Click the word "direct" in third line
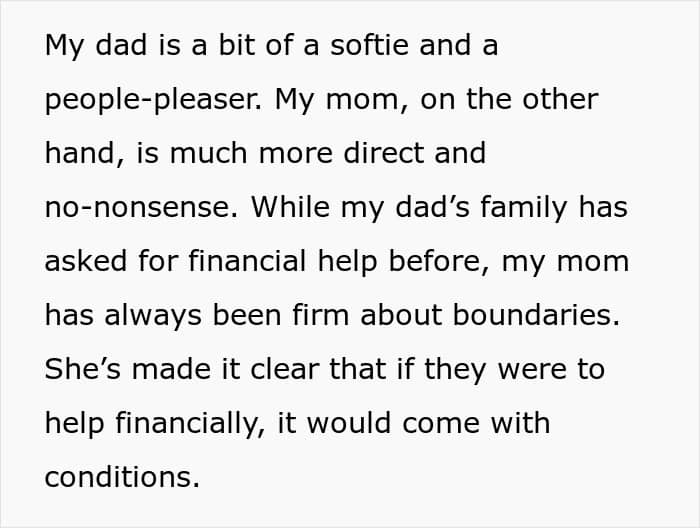Image resolution: width=700 pixels, height=528 pixels. 384,153
